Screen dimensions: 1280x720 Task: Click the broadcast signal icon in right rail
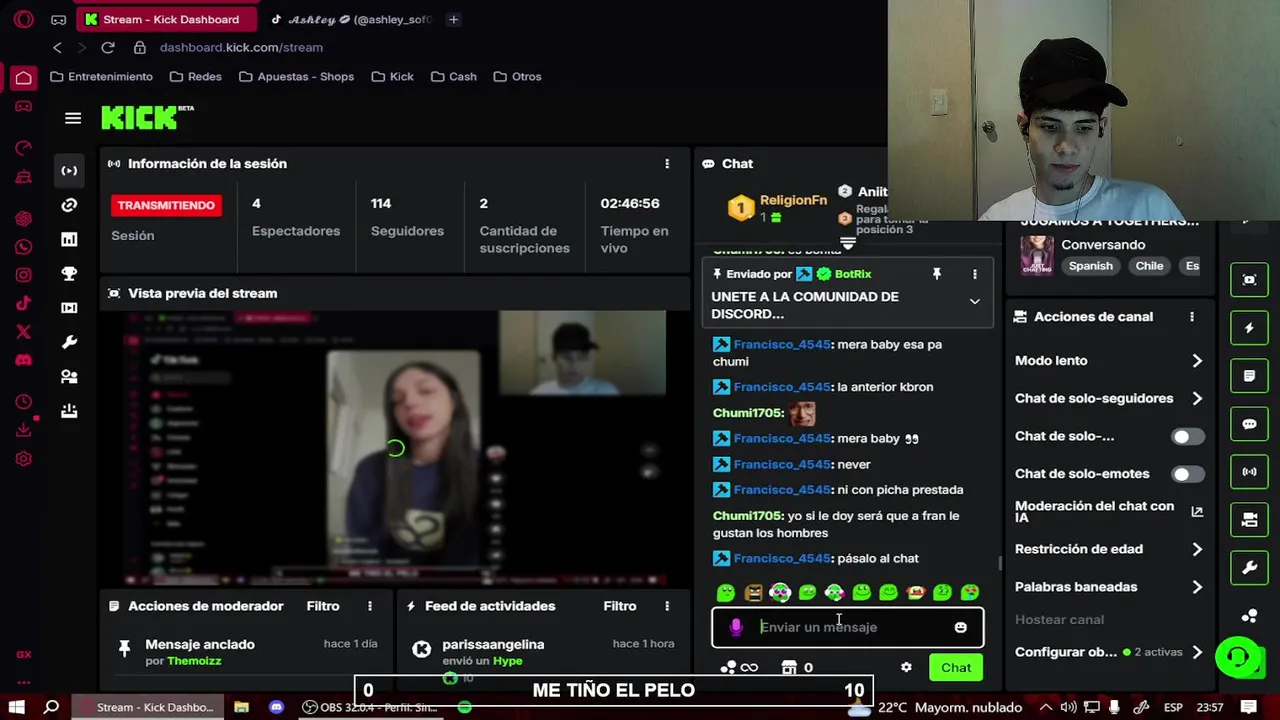tap(1249, 471)
